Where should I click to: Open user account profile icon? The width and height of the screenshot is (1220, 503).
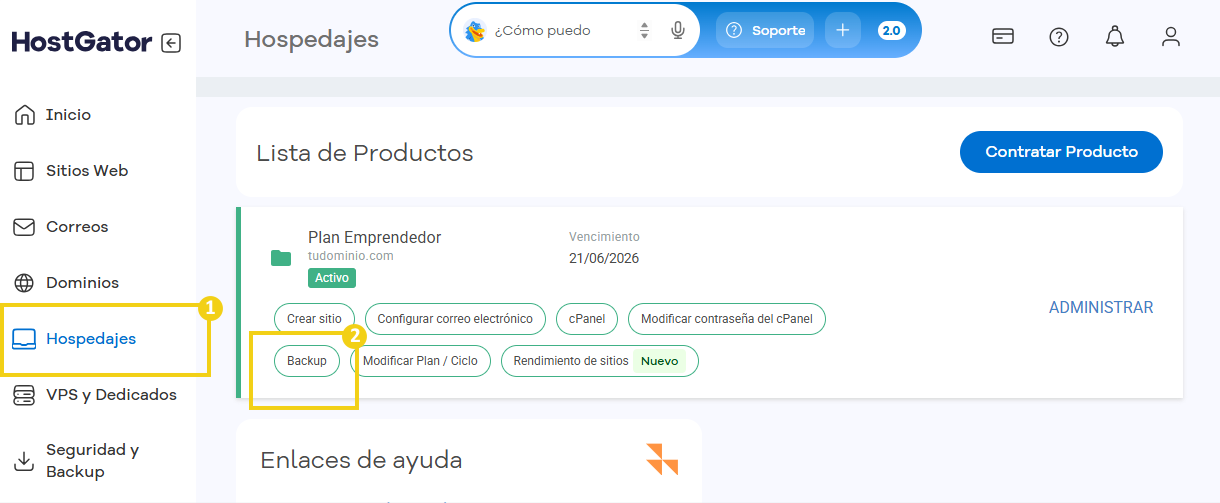click(1171, 37)
